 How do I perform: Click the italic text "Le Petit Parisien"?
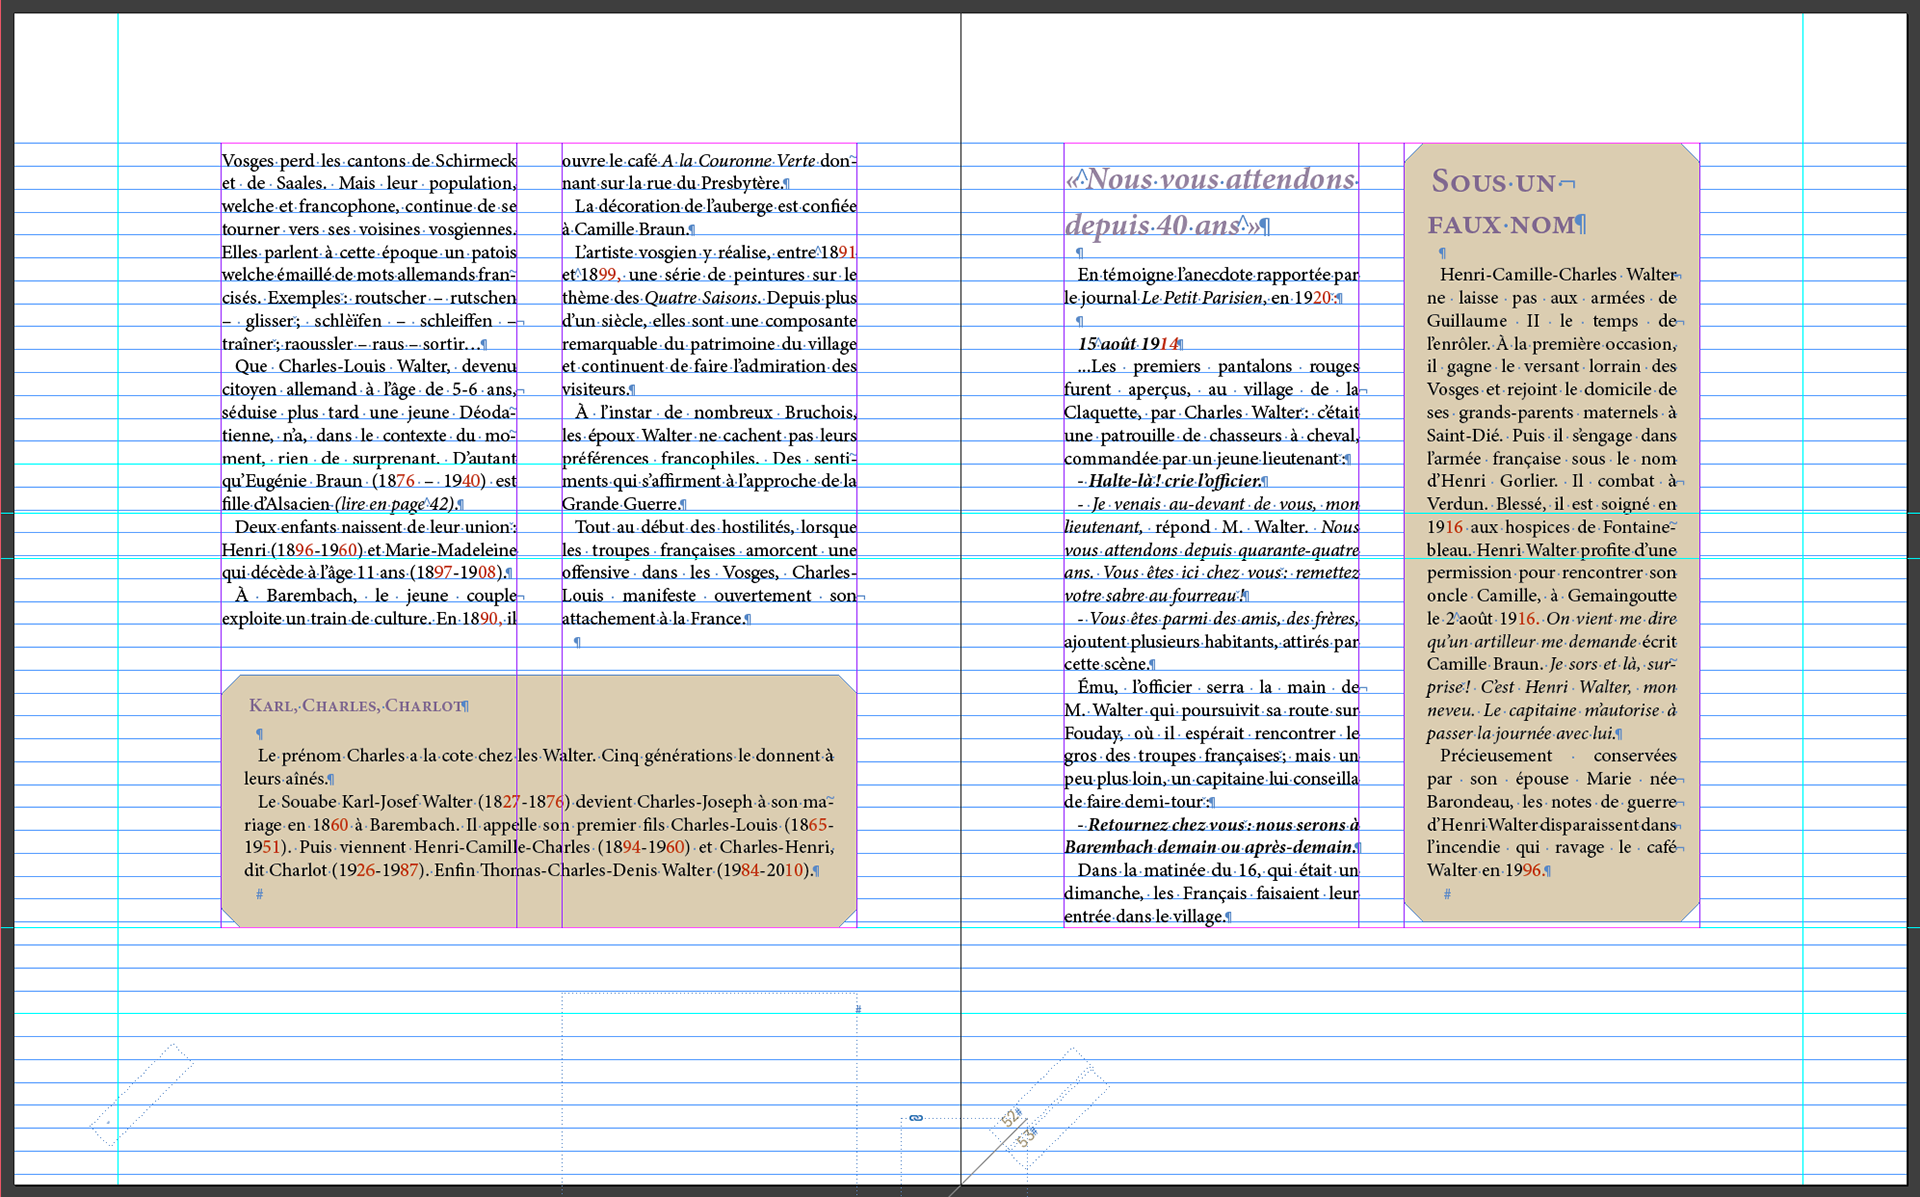point(1201,298)
